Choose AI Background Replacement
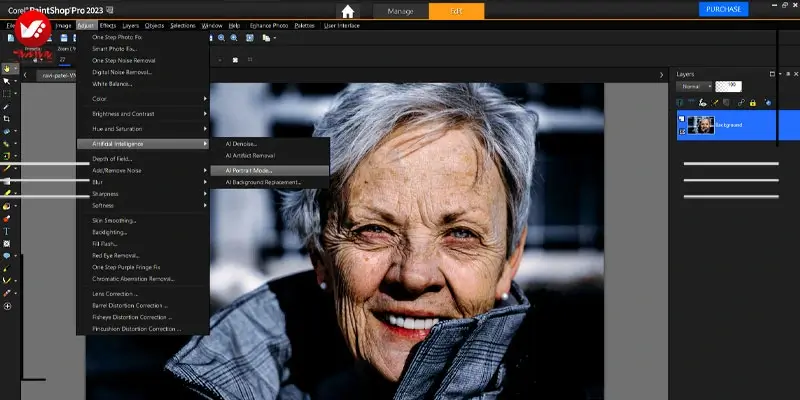 [x=269, y=182]
